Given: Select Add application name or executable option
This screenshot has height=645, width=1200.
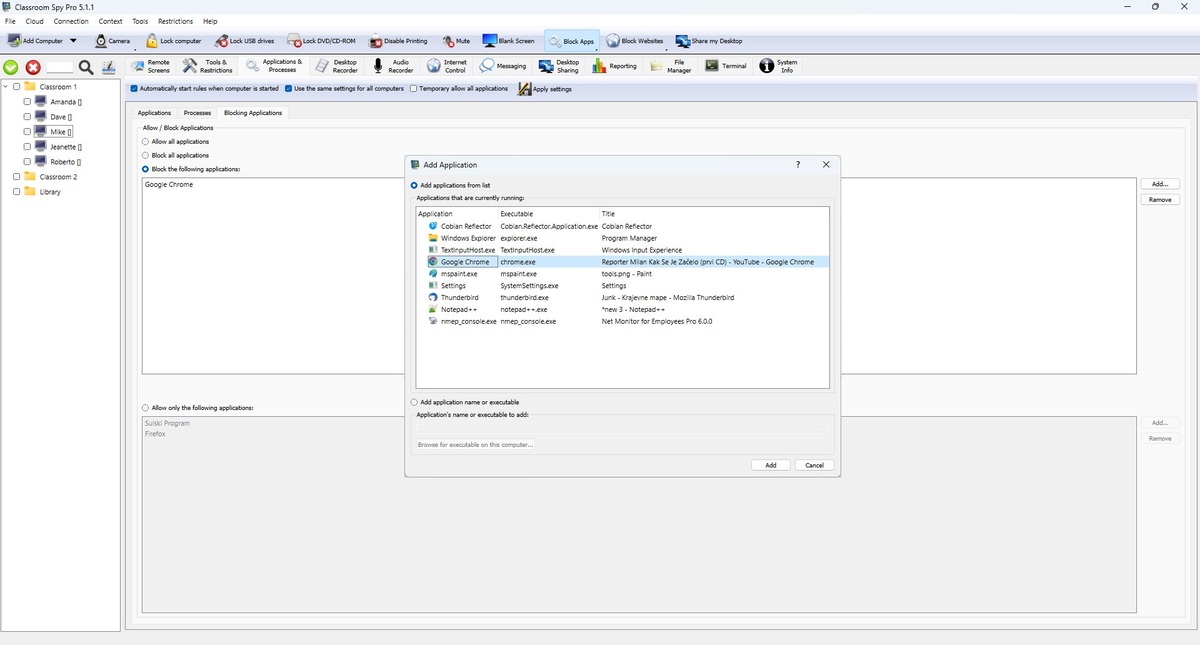Looking at the screenshot, I should point(414,402).
